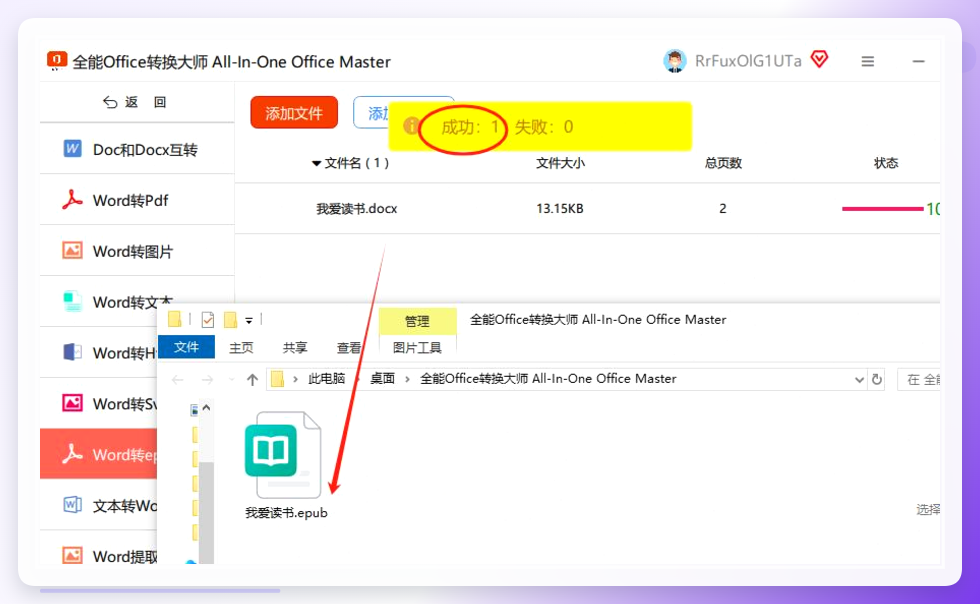Click the 添加文件 button
This screenshot has height=604, width=980.
[x=294, y=113]
